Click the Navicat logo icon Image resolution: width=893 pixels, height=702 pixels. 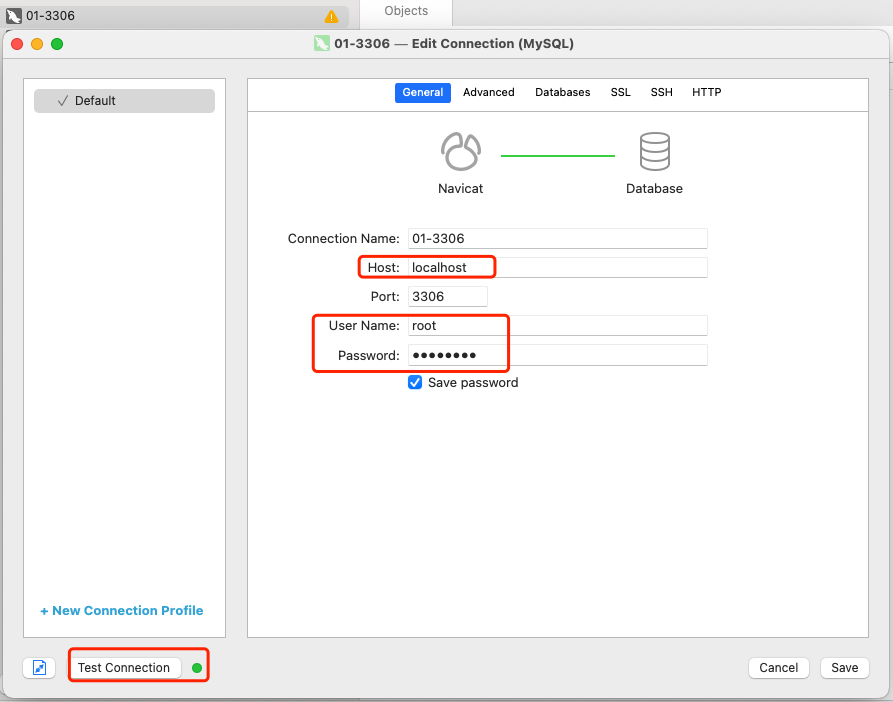click(x=460, y=151)
